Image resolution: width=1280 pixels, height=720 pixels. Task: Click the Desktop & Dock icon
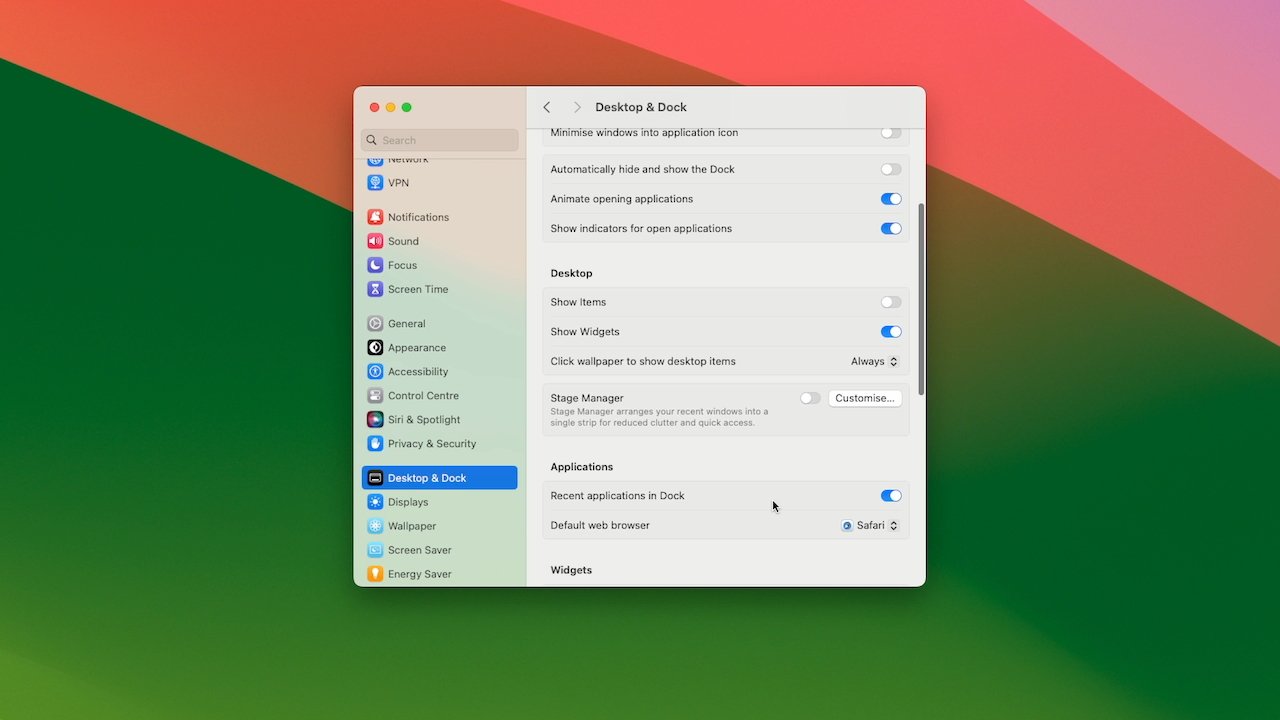(x=375, y=478)
